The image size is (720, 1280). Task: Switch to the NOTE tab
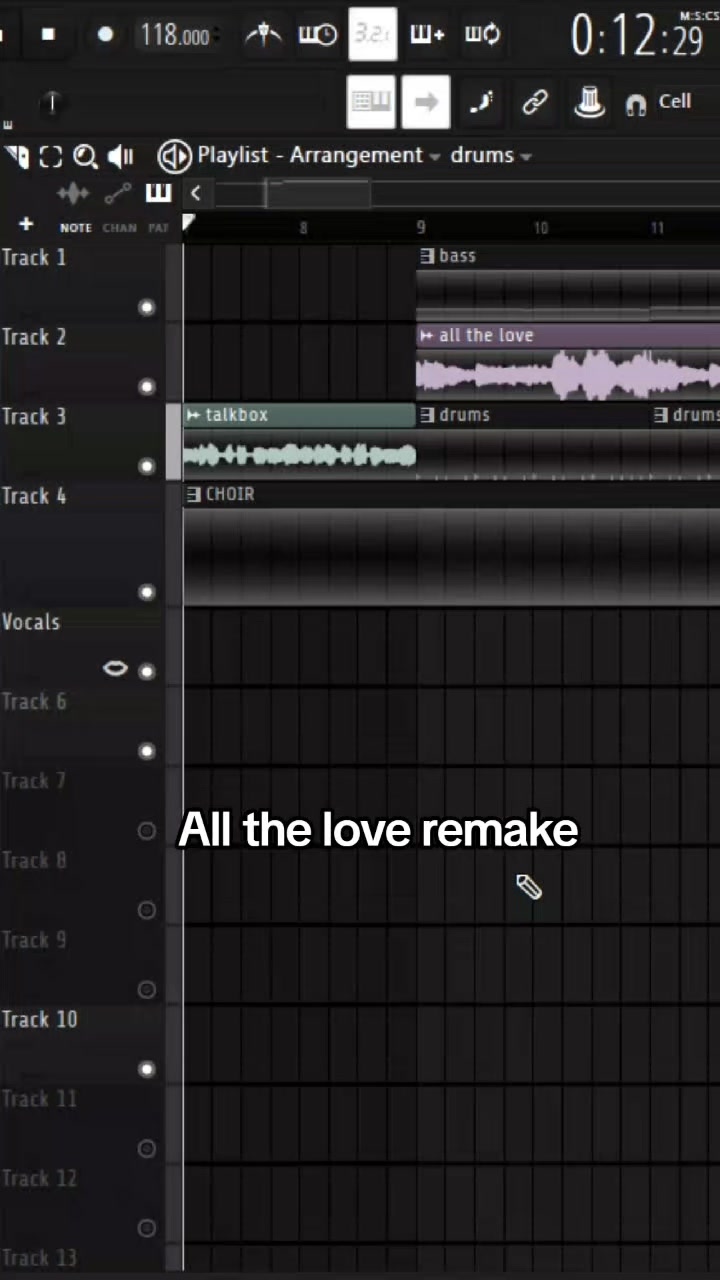click(76, 228)
